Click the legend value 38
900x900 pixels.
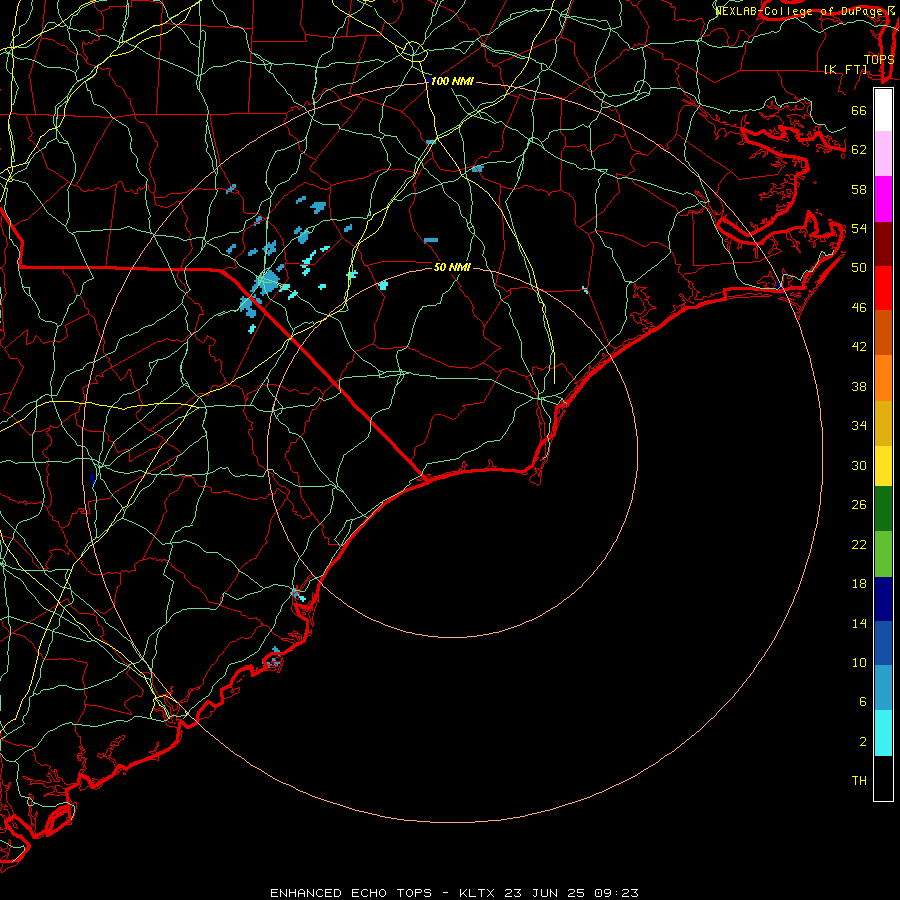pos(859,386)
